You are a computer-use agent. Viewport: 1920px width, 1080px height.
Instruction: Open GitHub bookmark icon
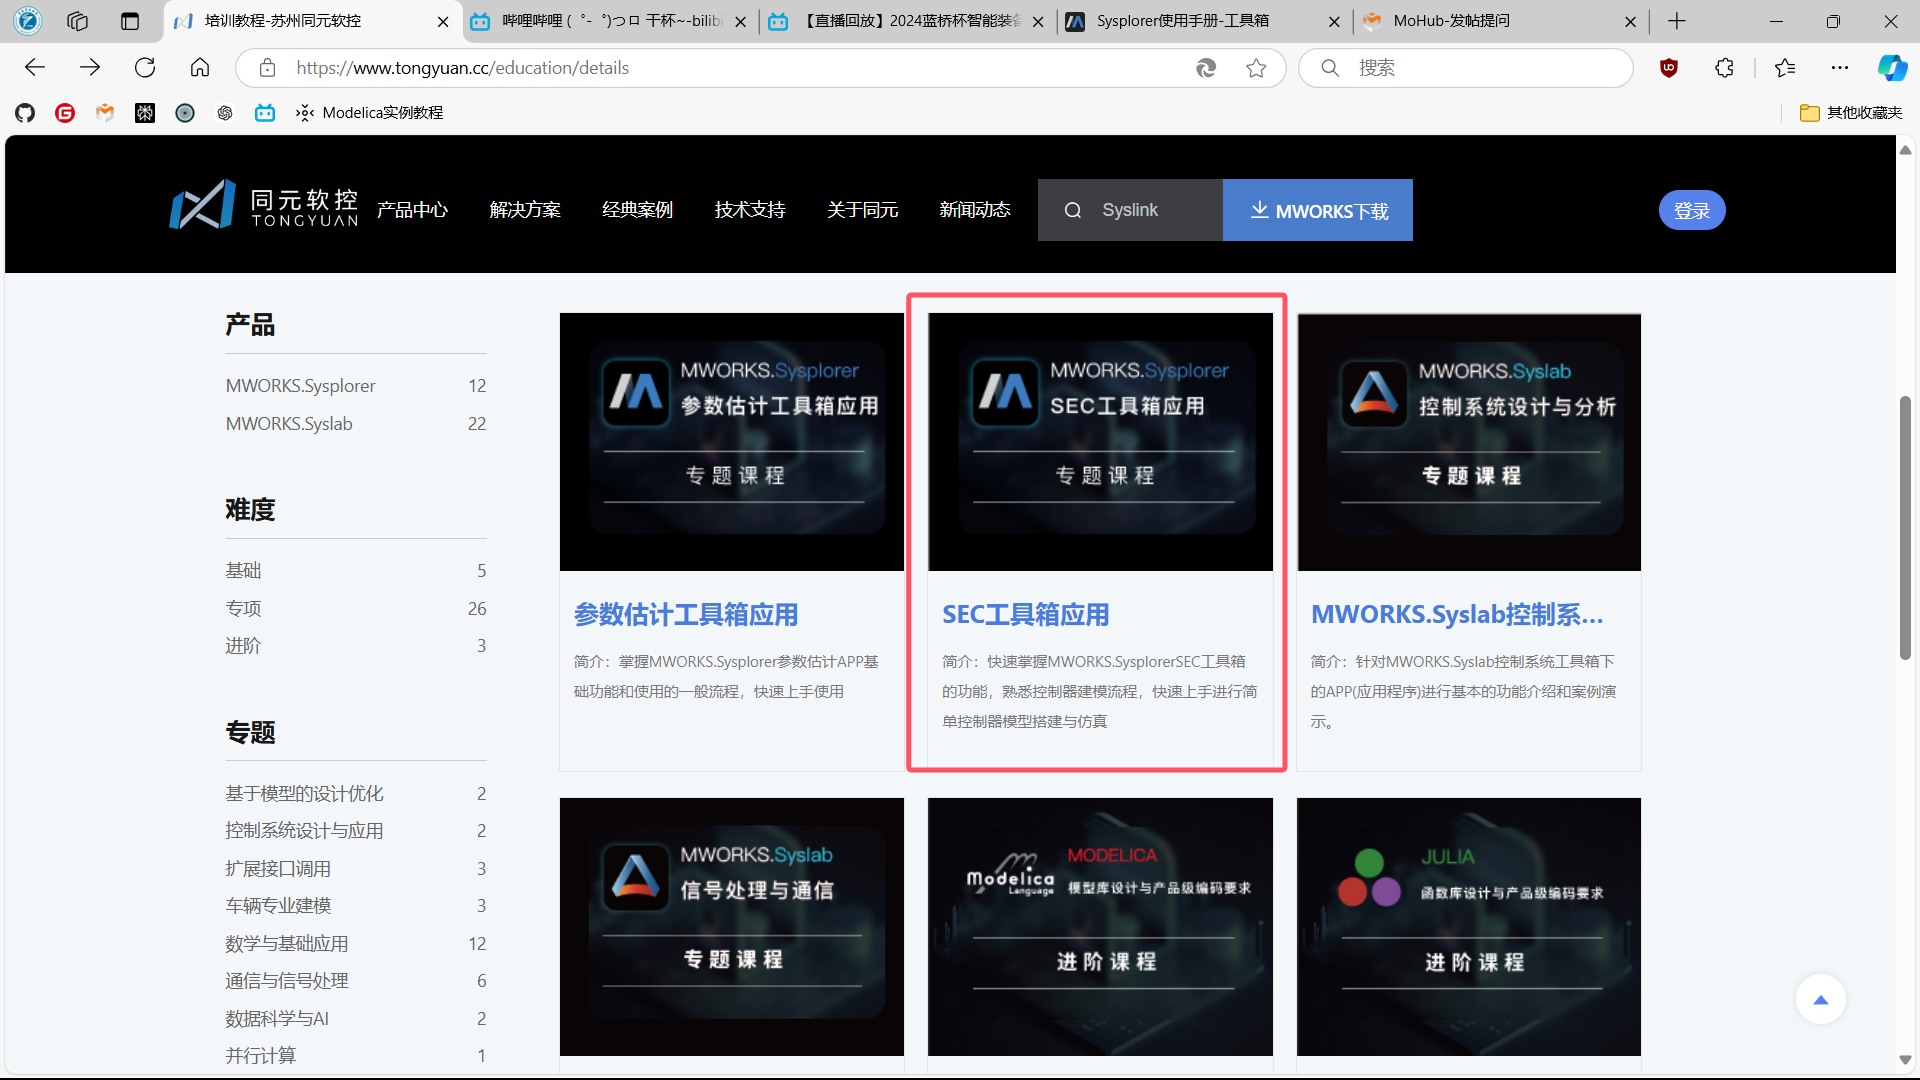click(25, 113)
